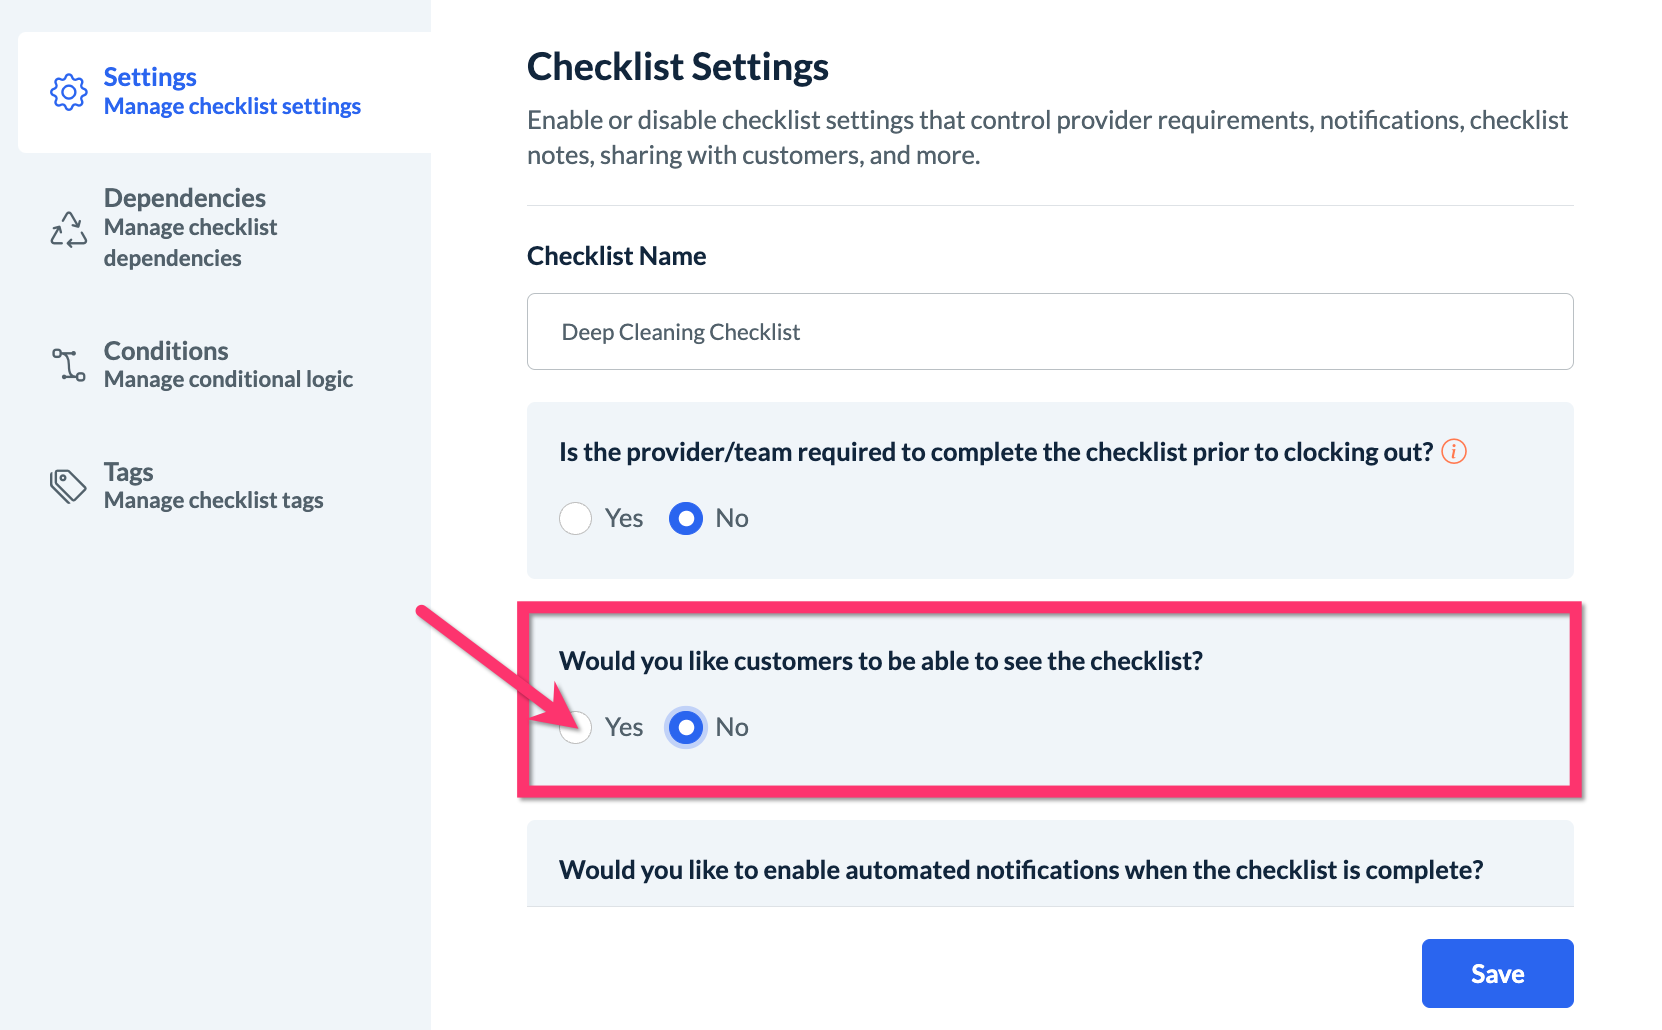Navigate to the Tags section title
This screenshot has height=1030, width=1662.
click(x=129, y=472)
